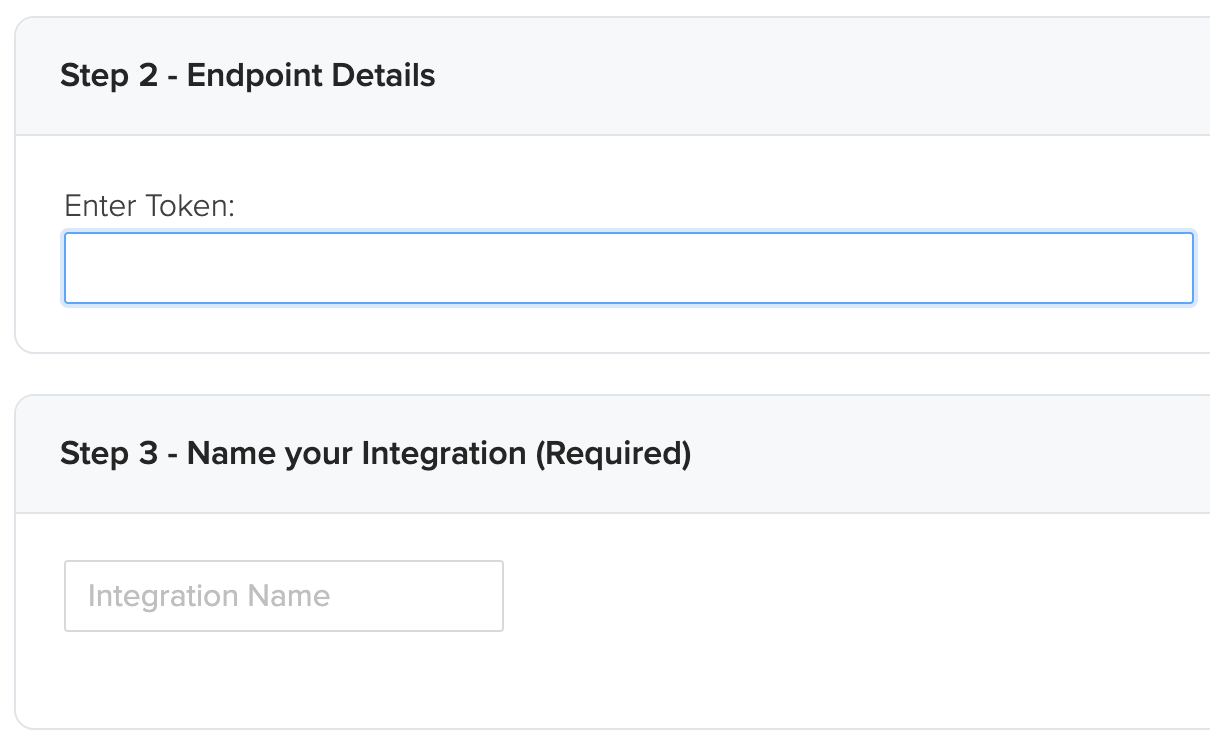Viewport: 1210px width, 748px height.
Task: Click empty header area right of "Endpoint Details"
Action: coord(800,76)
